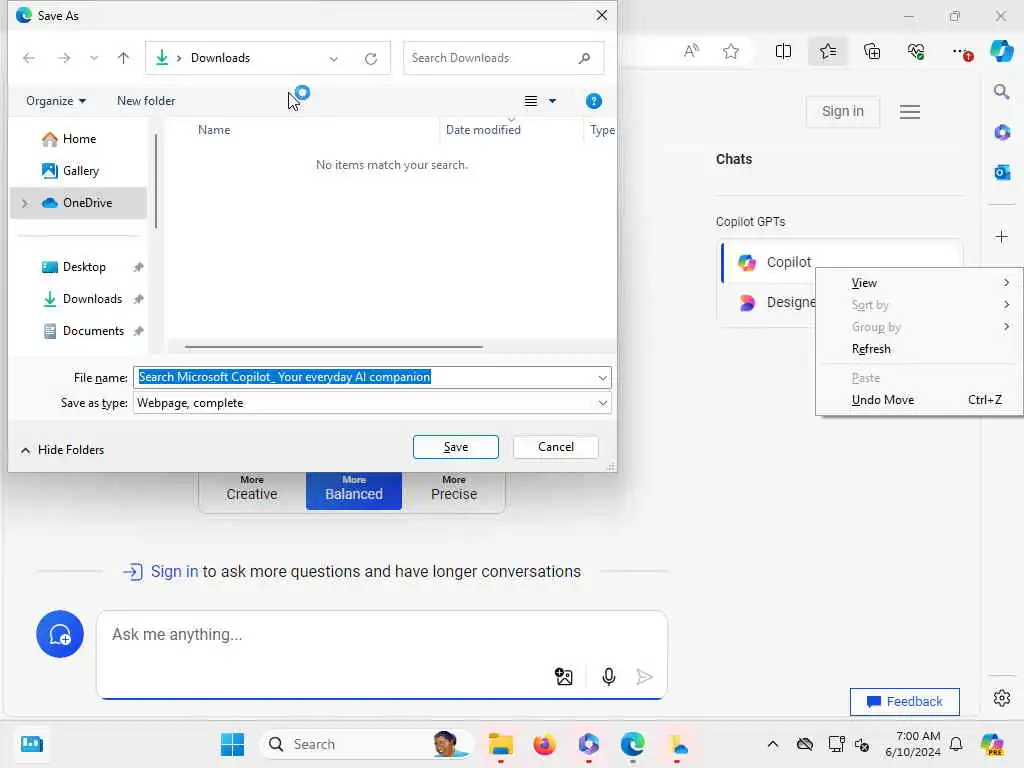Open Windows Start menu
Image resolution: width=1024 pixels, height=768 pixels.
tap(232, 744)
